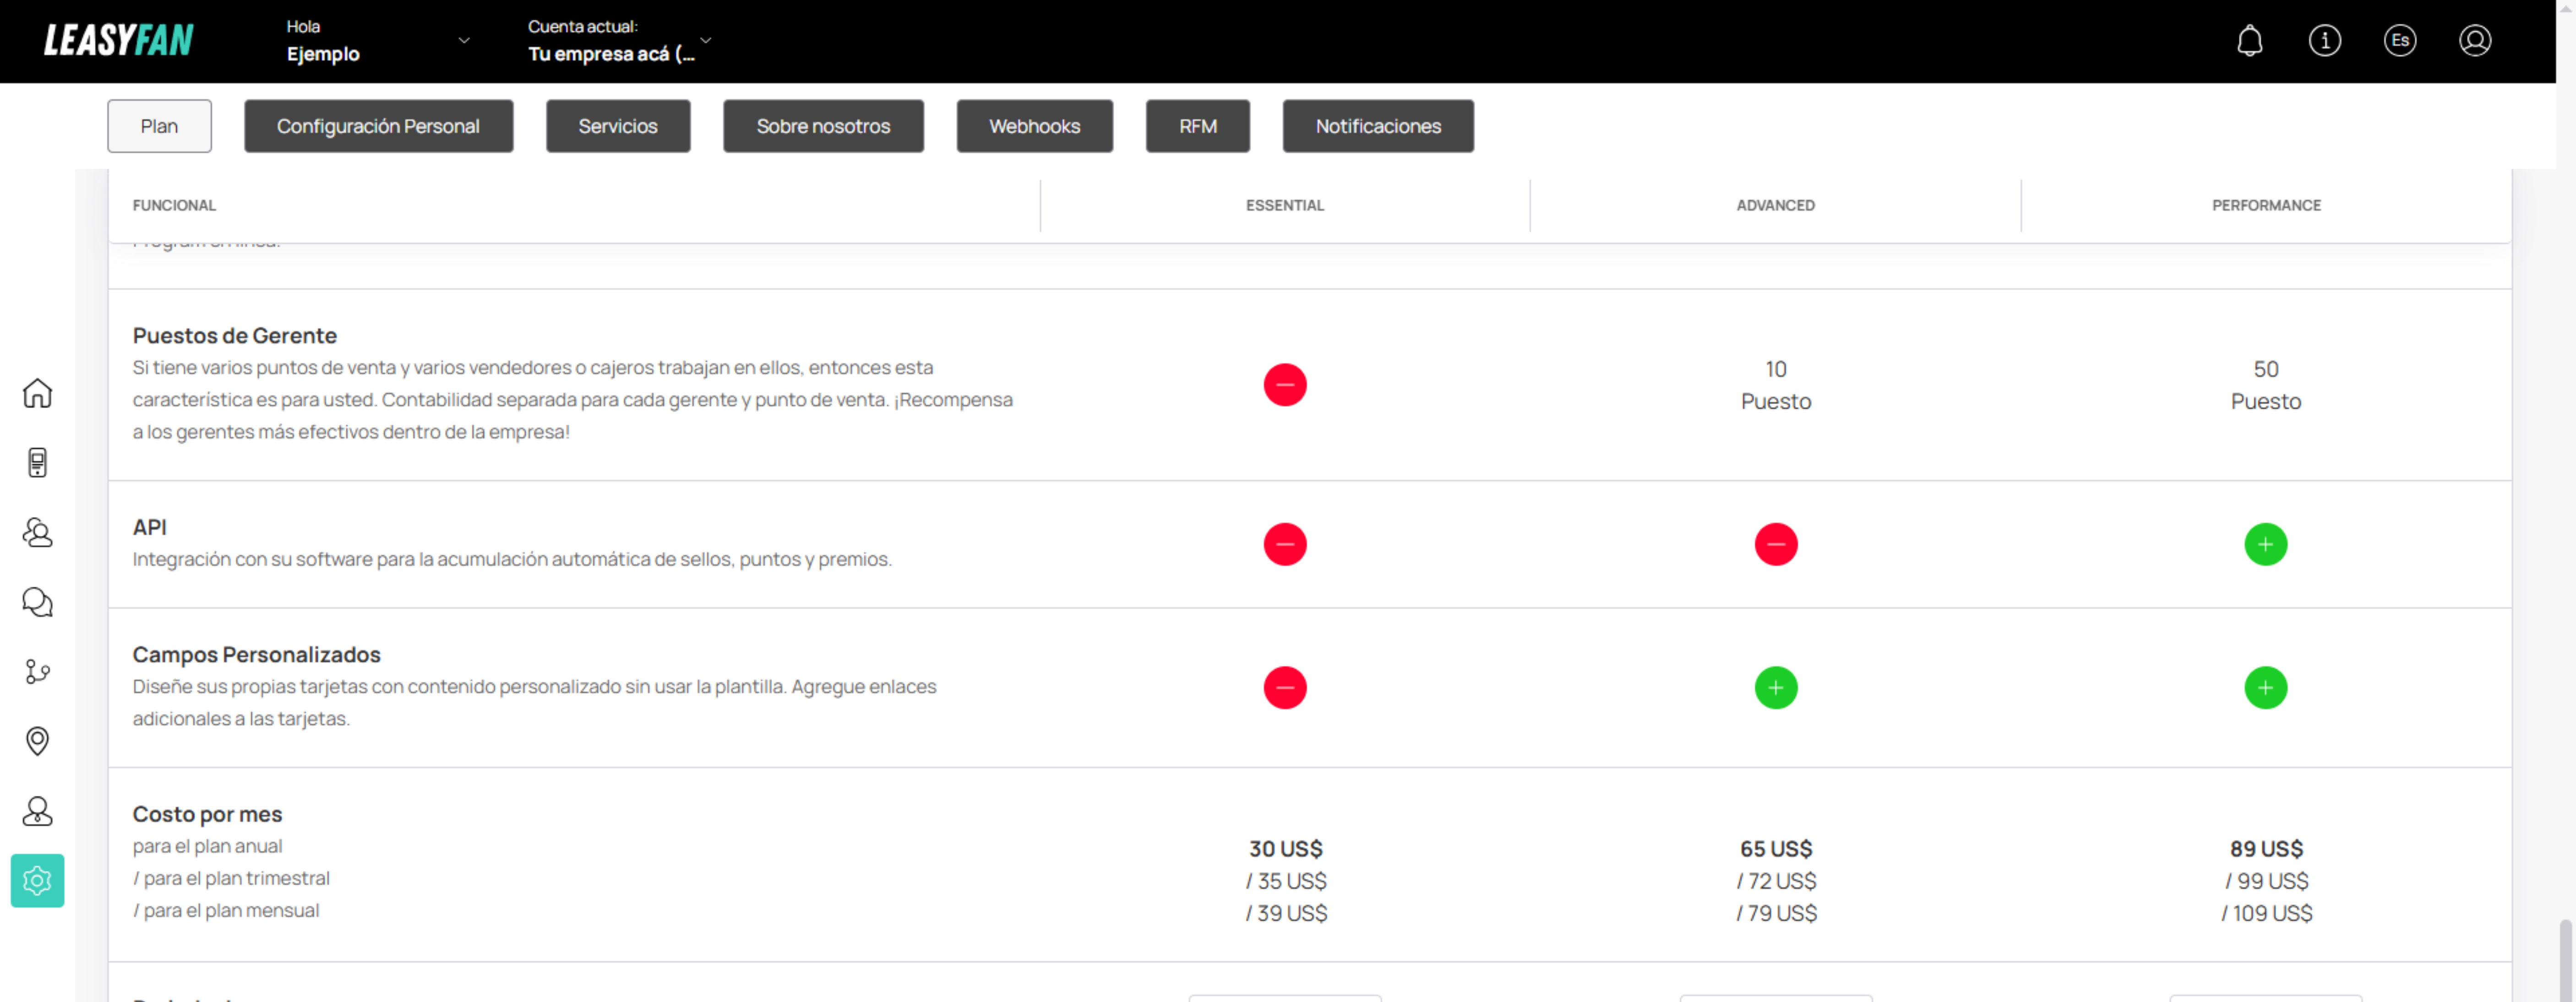The image size is (2576, 1002).
Task: Open the notifications bell icon
Action: coord(2249,41)
